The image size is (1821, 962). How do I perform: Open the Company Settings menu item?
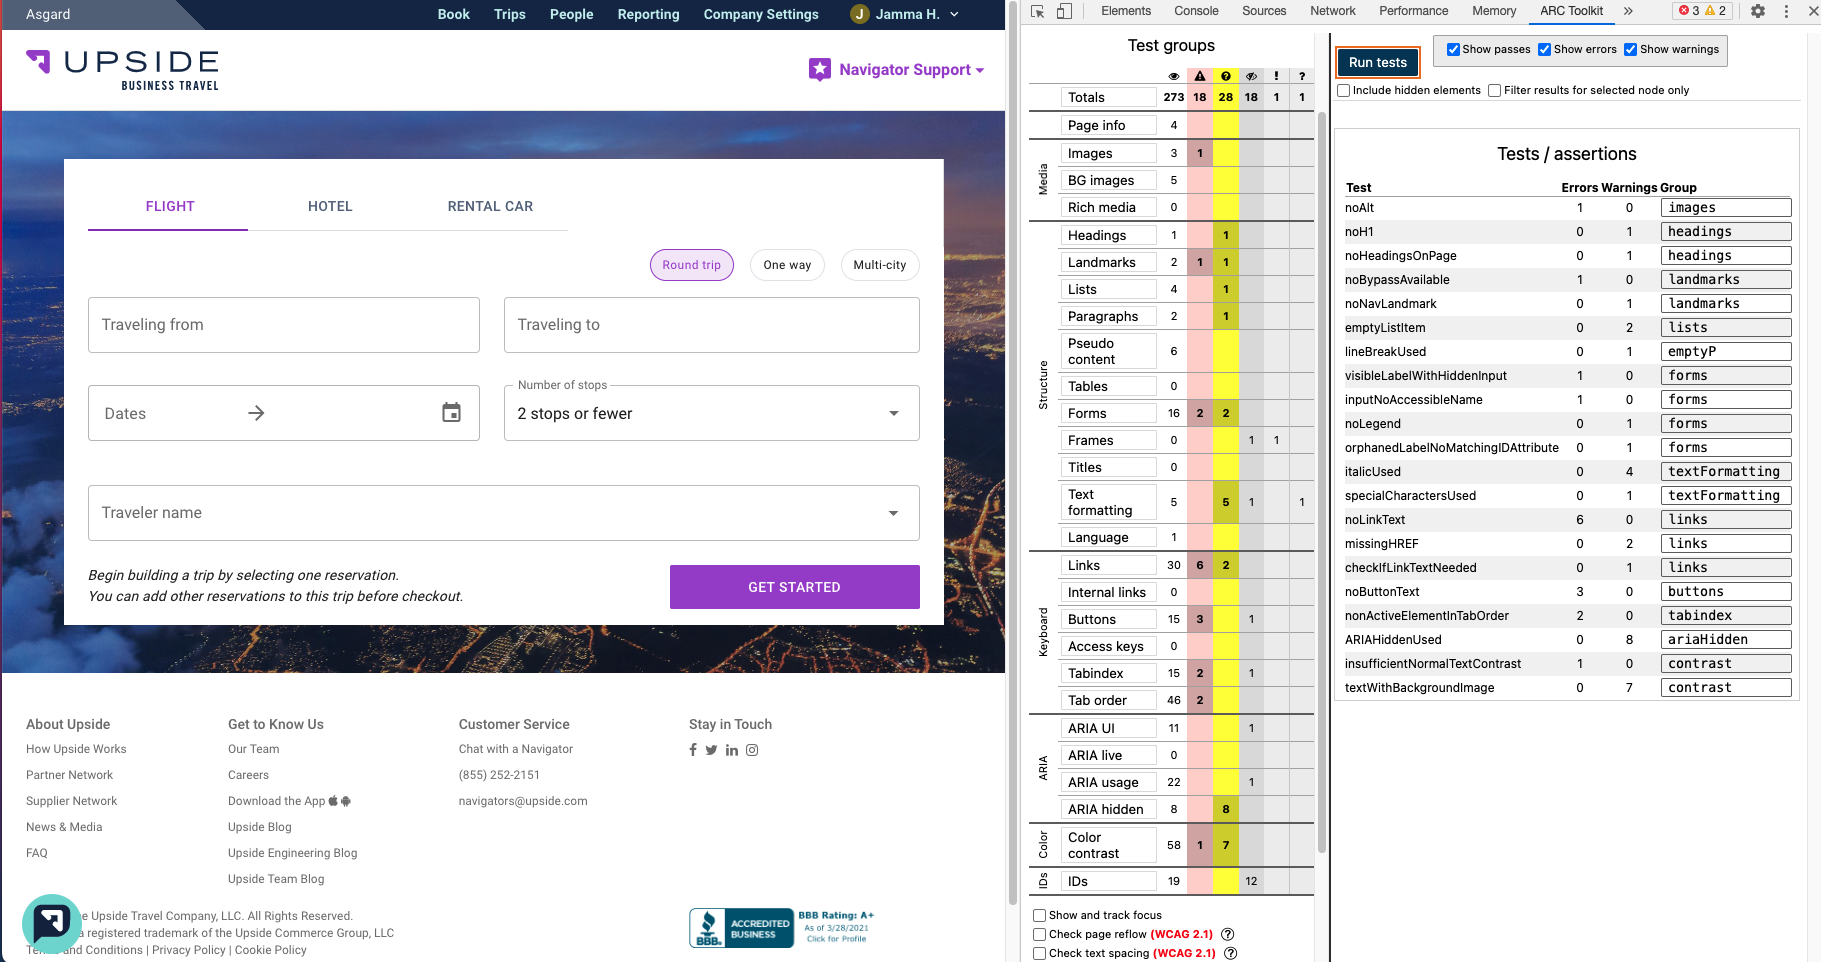pos(761,14)
